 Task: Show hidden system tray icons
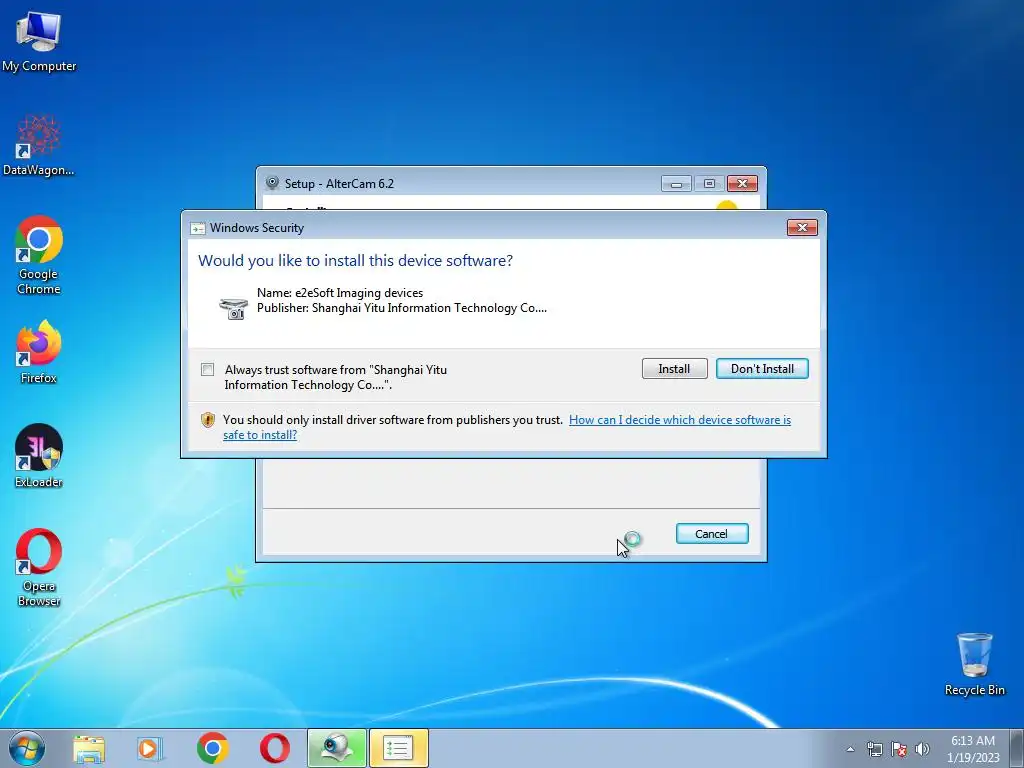pos(850,749)
